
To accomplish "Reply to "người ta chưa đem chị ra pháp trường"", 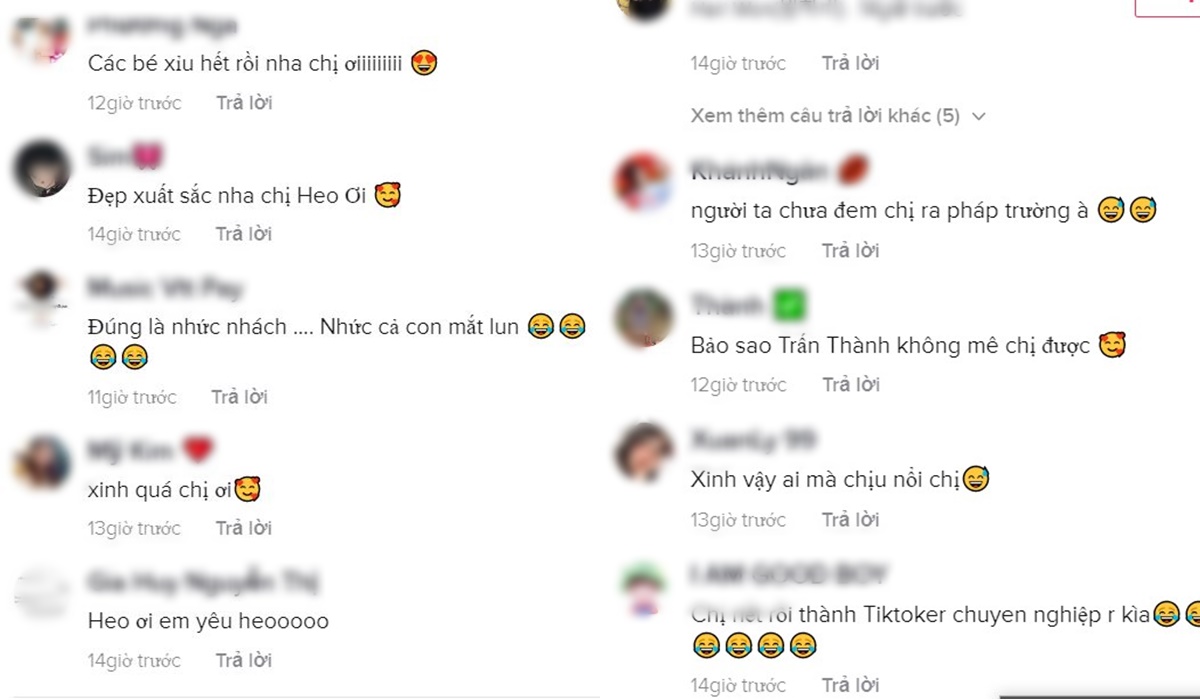I will pyautogui.click(x=850, y=250).
